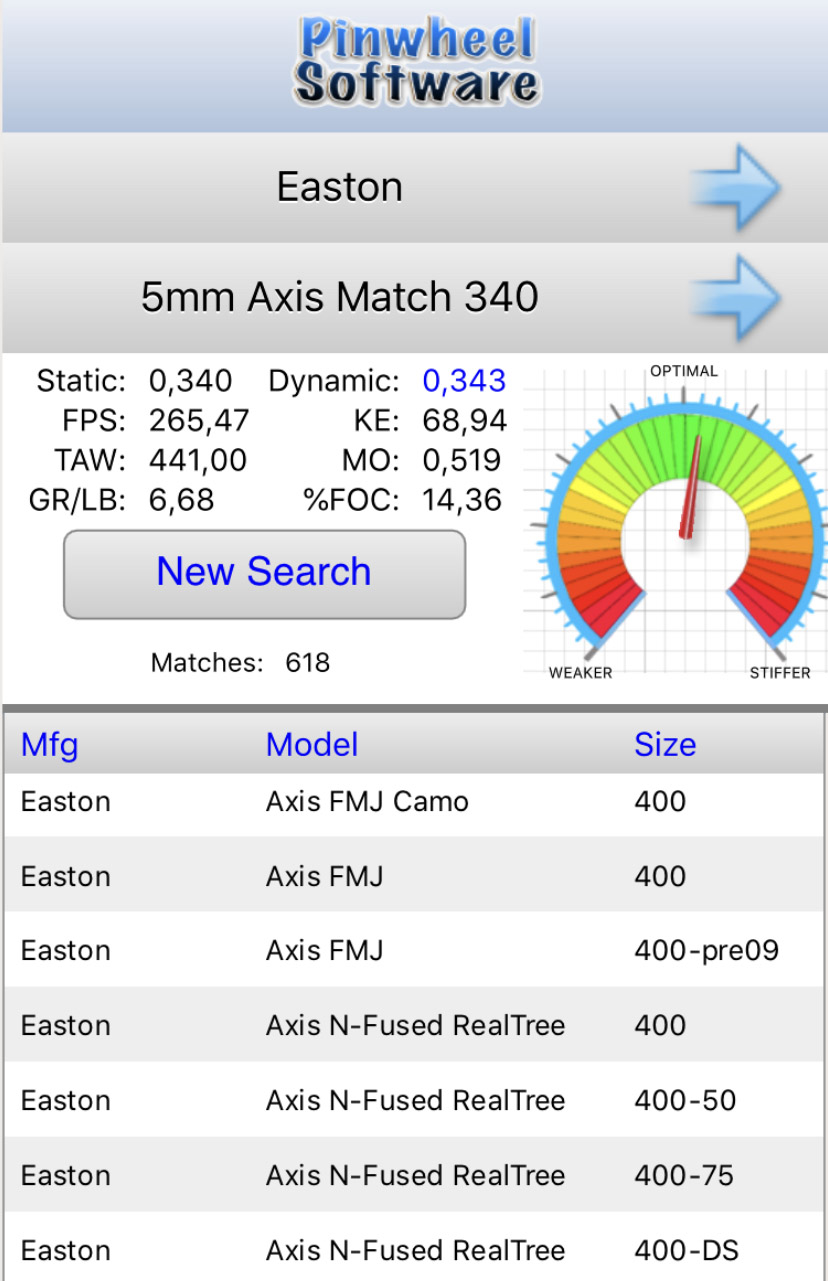Select Axis N-Fused RealTree 400-DS row
The height and width of the screenshot is (1281, 828).
(x=414, y=1248)
